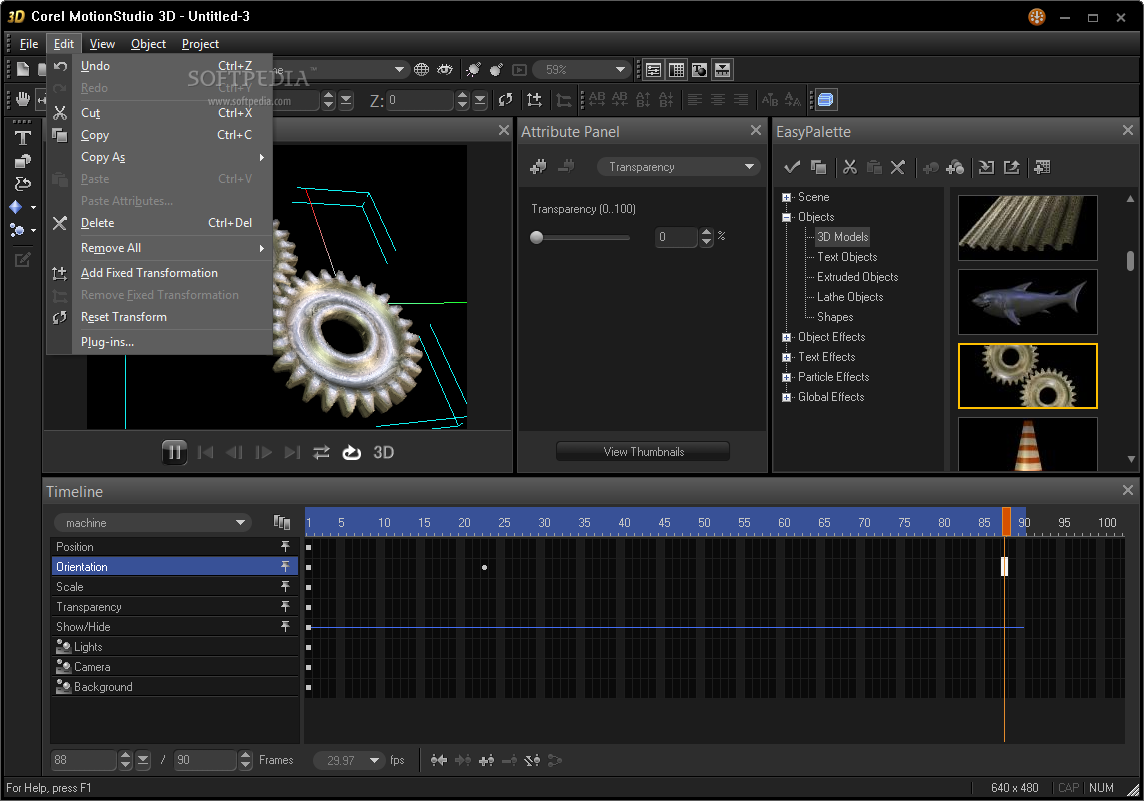Image resolution: width=1144 pixels, height=801 pixels.
Task: Select the Background timeline track
Action: coord(175,686)
